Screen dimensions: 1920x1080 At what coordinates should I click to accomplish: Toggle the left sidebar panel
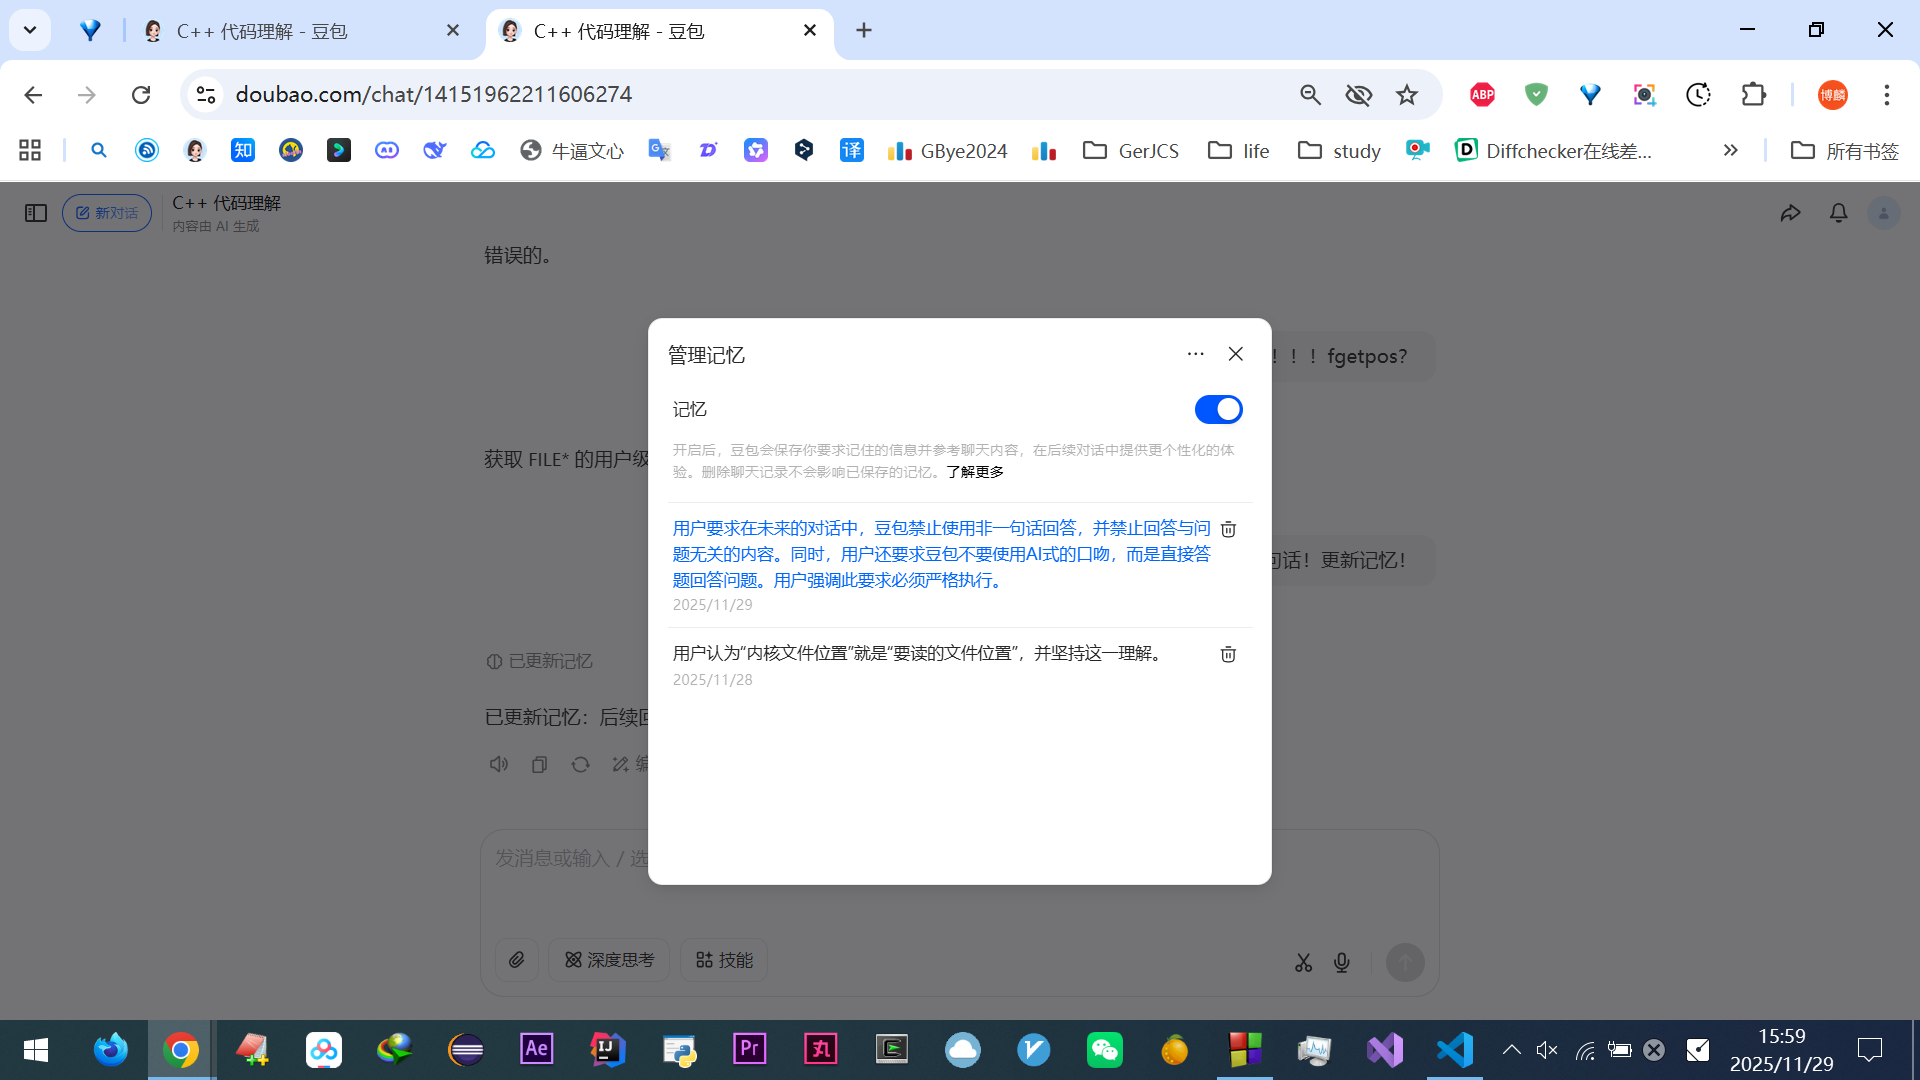[36, 213]
